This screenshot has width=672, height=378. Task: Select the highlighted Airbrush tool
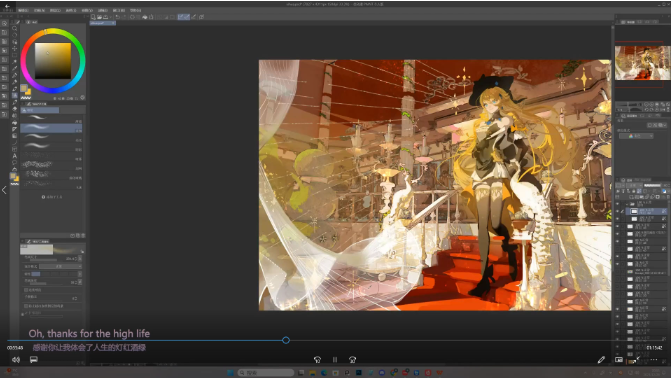pos(15,96)
